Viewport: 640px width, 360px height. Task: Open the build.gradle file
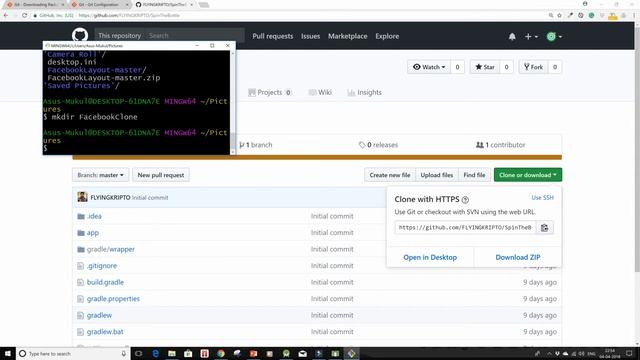(x=105, y=282)
